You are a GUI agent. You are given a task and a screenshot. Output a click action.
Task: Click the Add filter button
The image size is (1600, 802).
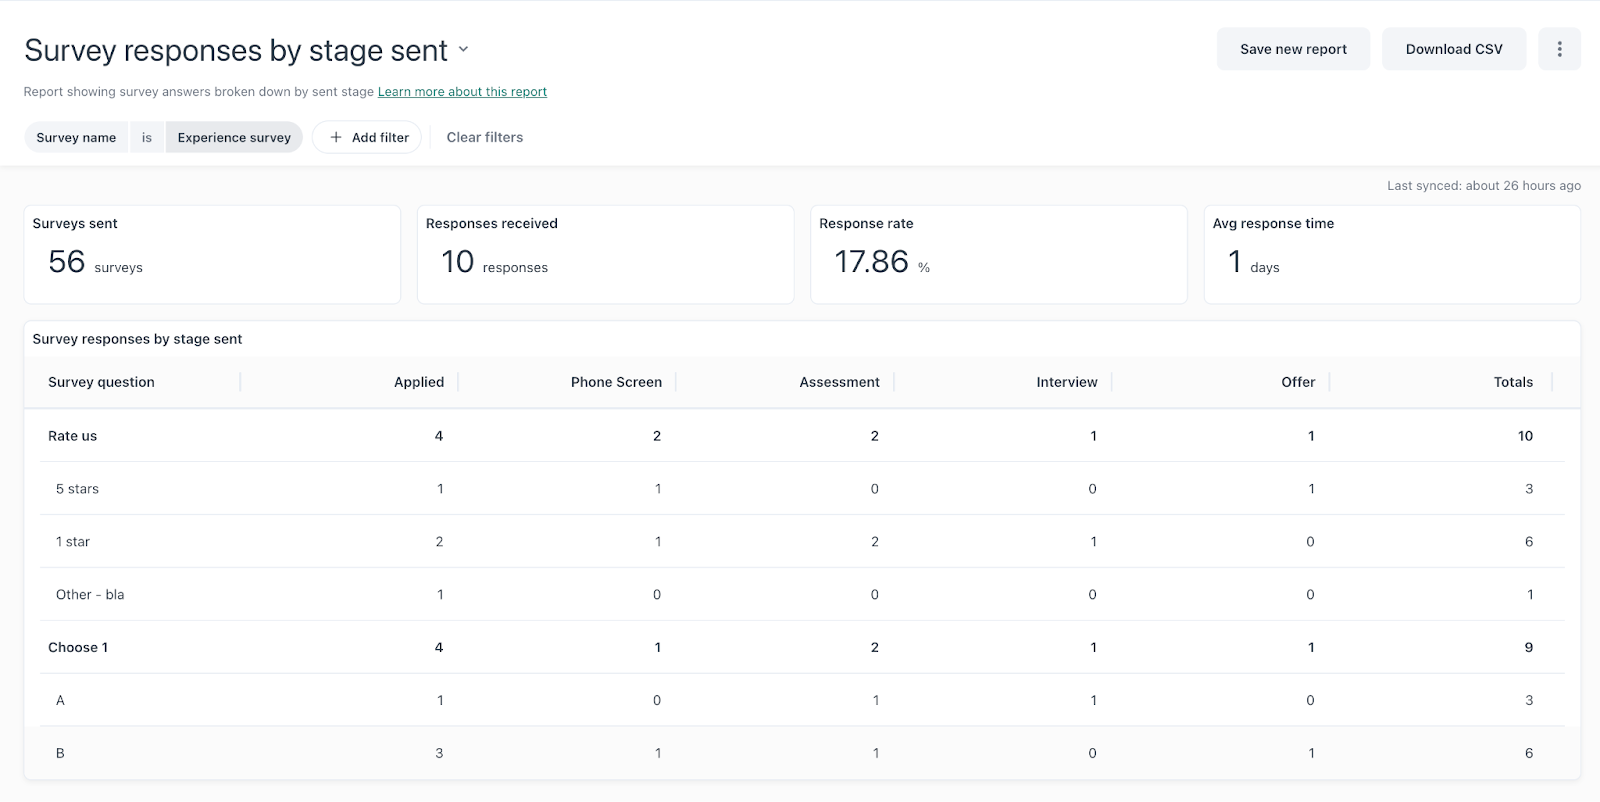[368, 137]
